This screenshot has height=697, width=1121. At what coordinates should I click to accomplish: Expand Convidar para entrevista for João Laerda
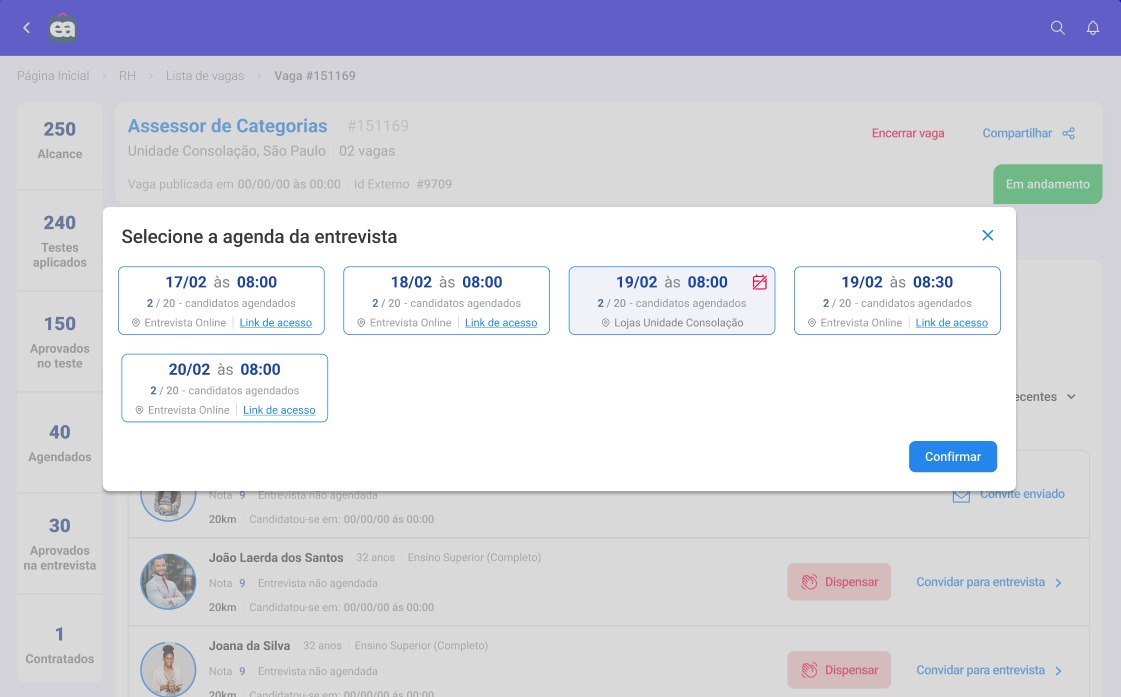tap(1058, 583)
